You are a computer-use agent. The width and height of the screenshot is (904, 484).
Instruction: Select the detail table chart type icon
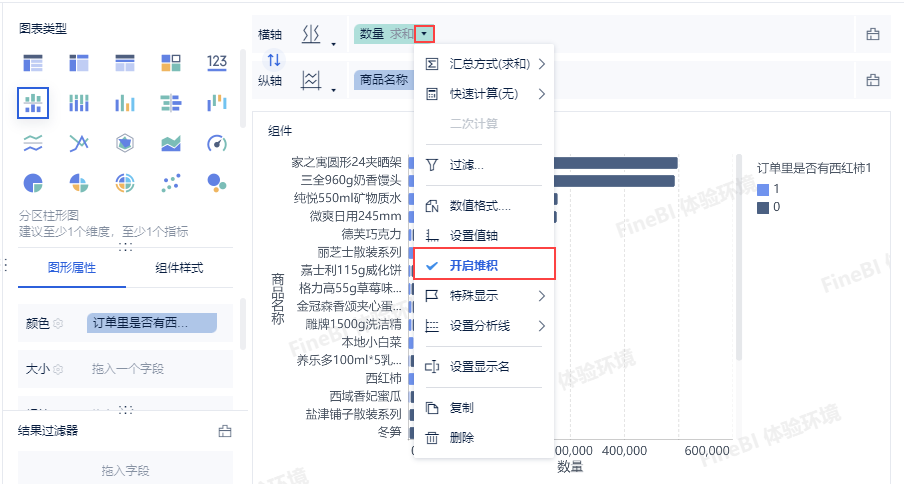[x=125, y=62]
